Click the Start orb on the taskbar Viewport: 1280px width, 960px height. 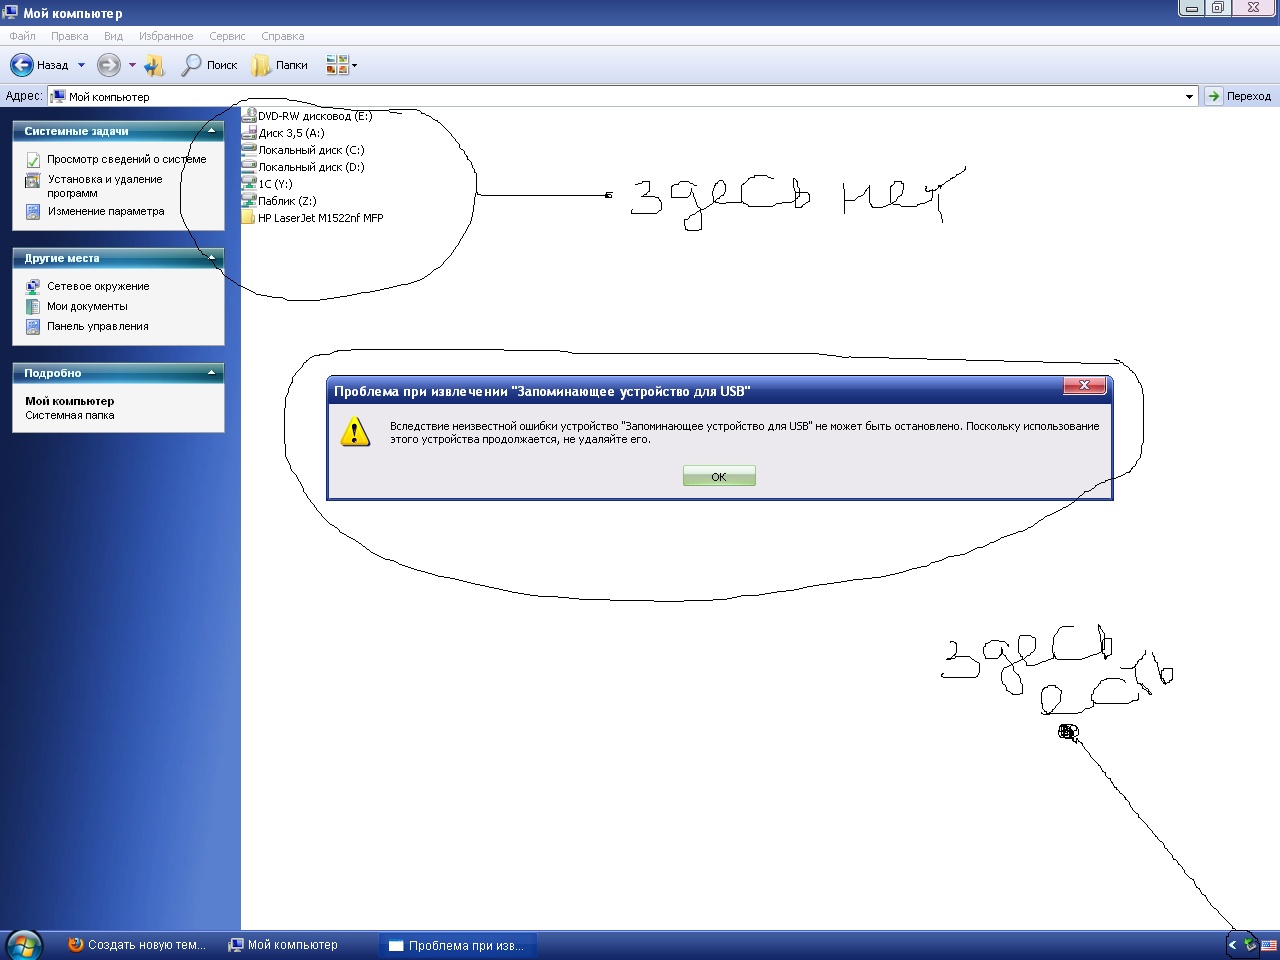[23, 945]
